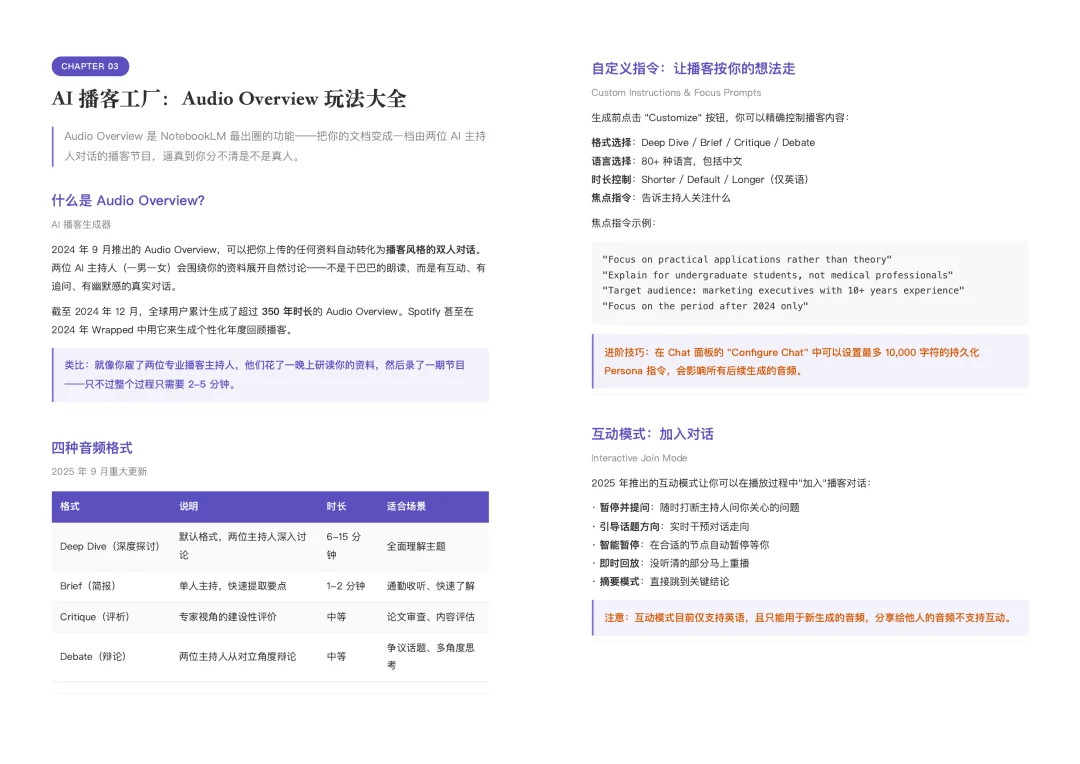Select the Brief（简报）table row
The height and width of the screenshot is (764, 1080).
coord(270,586)
